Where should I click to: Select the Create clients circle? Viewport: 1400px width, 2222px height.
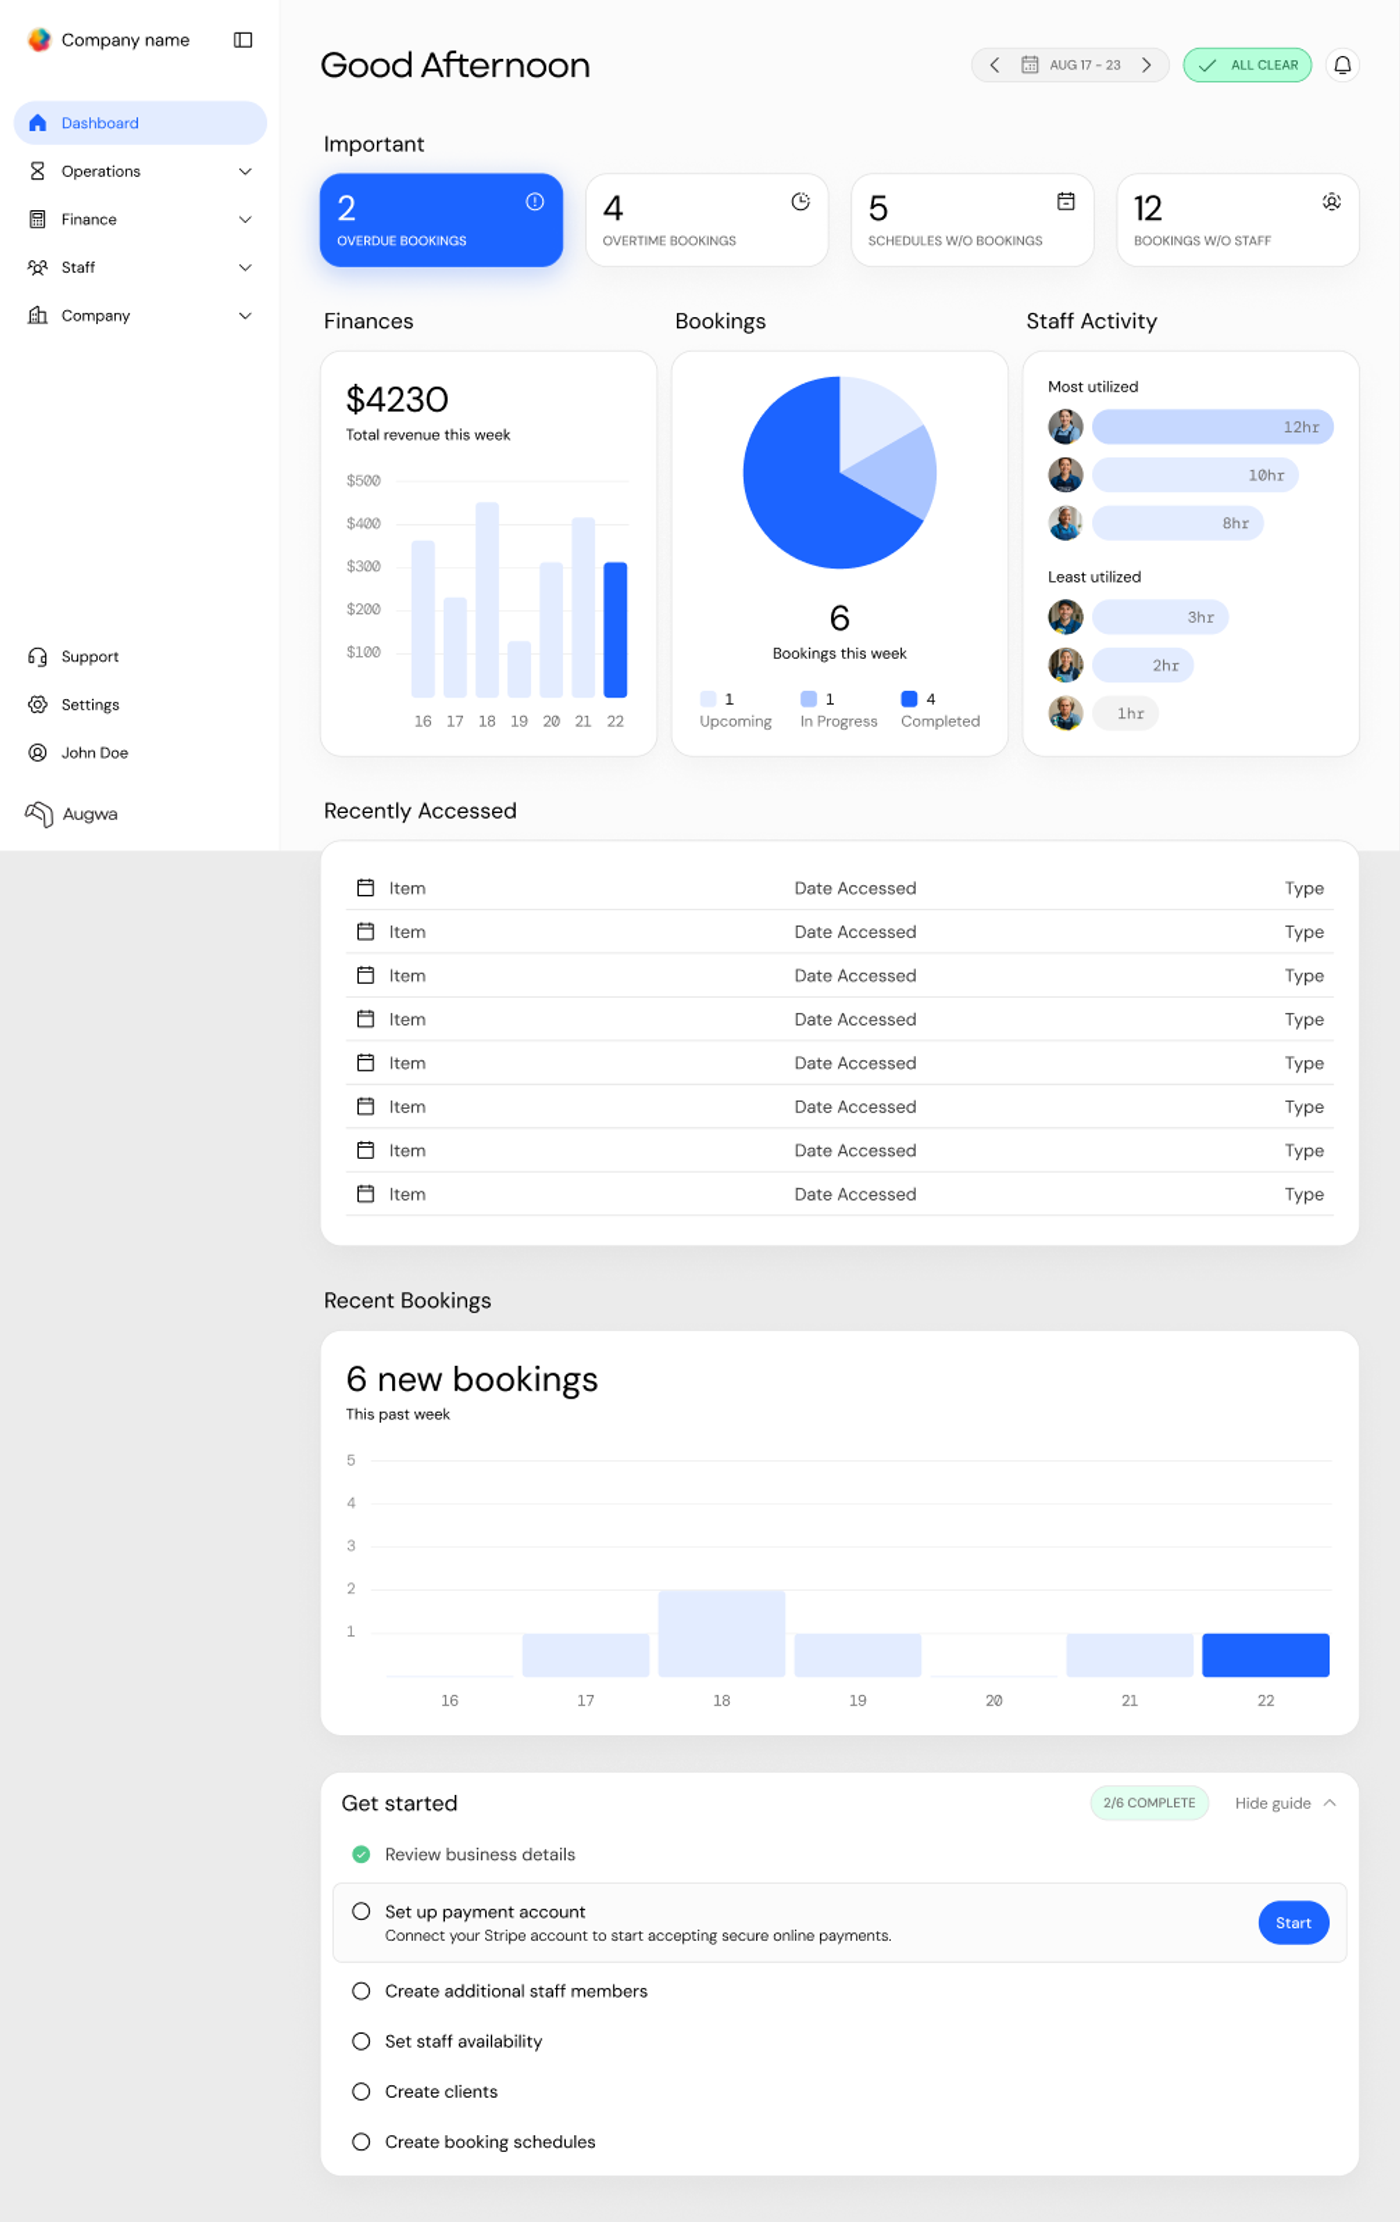point(361,2091)
